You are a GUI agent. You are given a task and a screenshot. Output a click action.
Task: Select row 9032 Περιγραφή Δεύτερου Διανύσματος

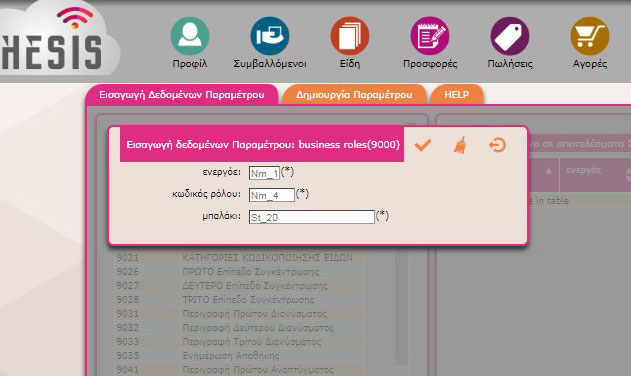239,328
